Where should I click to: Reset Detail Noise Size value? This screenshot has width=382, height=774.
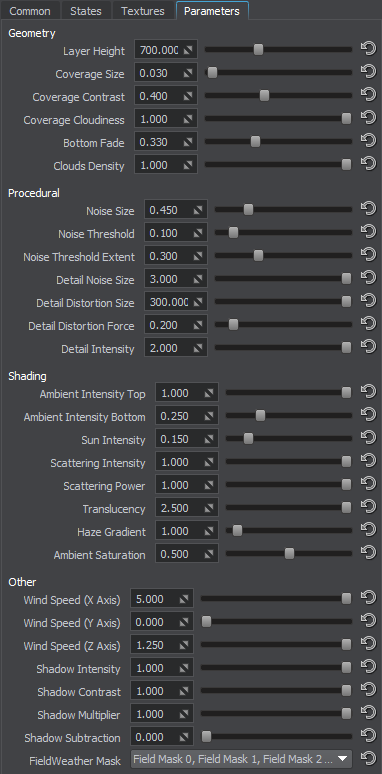(x=368, y=278)
